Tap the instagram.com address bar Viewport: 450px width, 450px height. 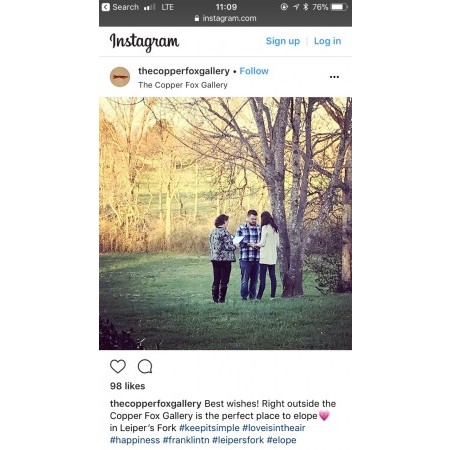point(226,18)
